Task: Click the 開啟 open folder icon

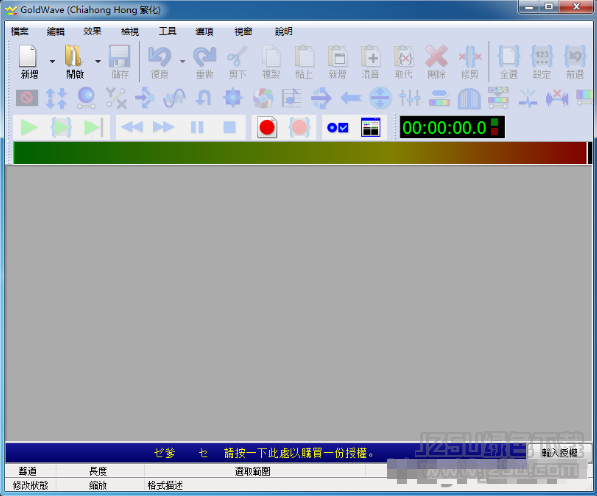Action: click(x=73, y=56)
